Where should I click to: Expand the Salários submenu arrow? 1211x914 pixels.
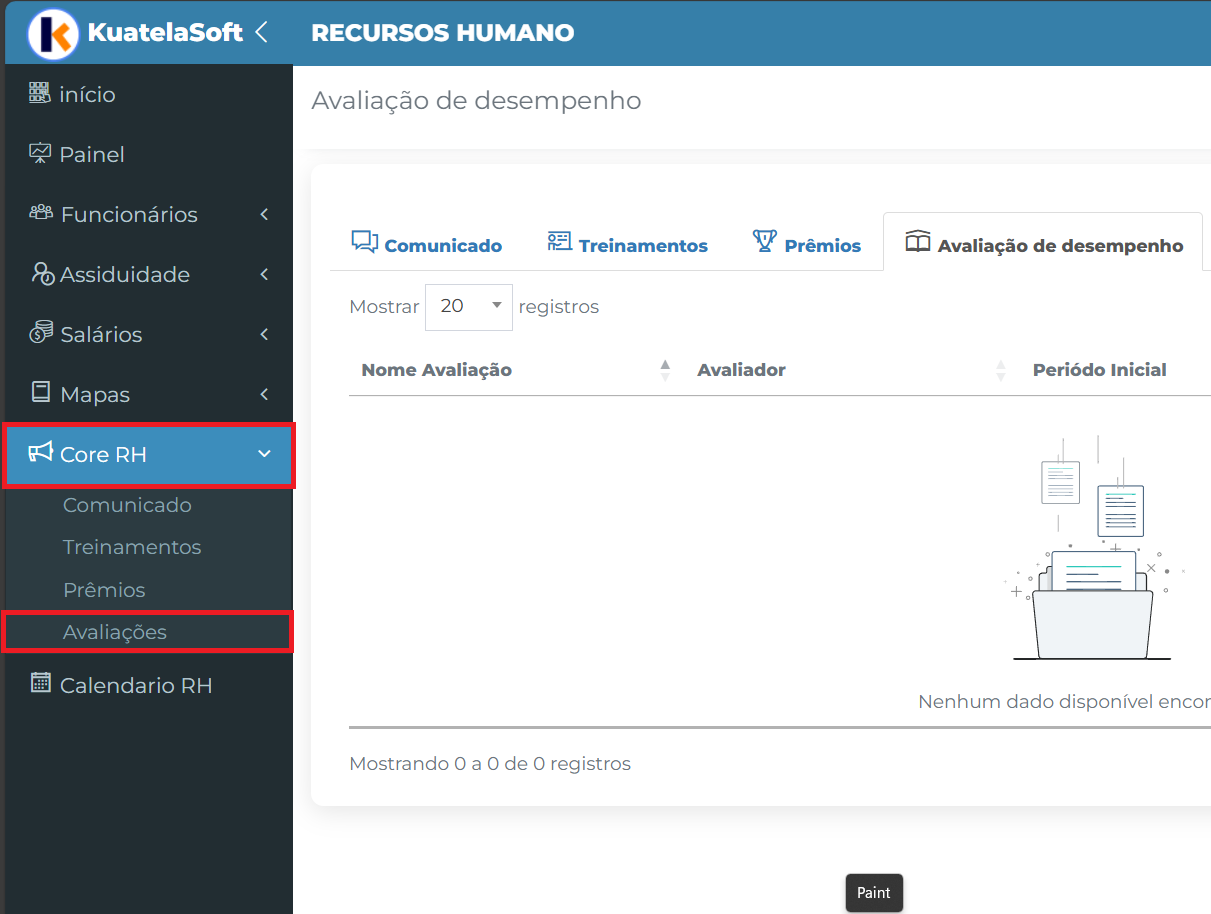click(x=264, y=334)
